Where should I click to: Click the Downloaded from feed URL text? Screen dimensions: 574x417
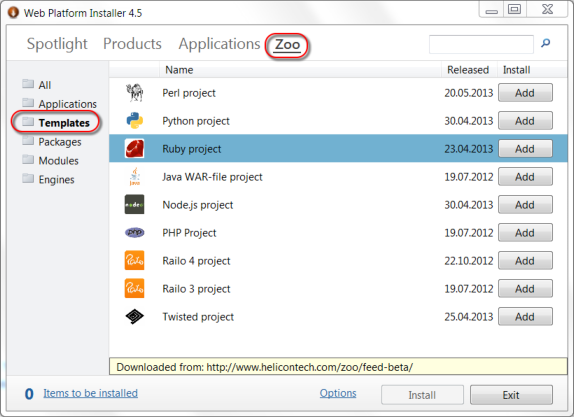[x=265, y=367]
